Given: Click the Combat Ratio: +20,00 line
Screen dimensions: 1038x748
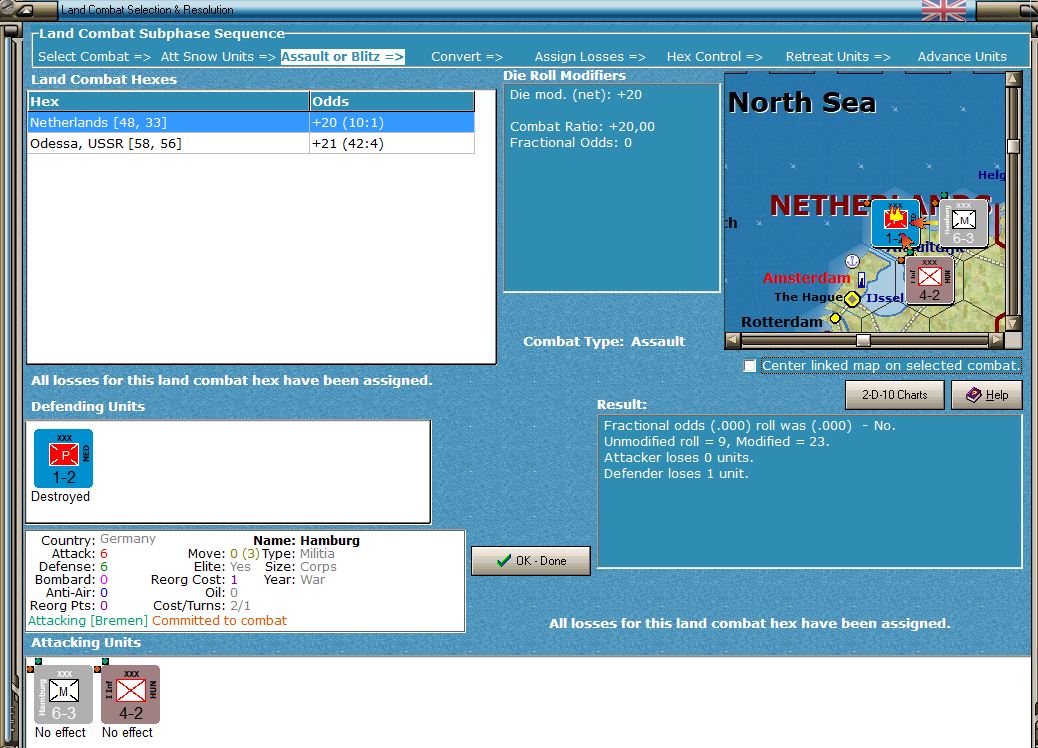Looking at the screenshot, I should tap(582, 126).
